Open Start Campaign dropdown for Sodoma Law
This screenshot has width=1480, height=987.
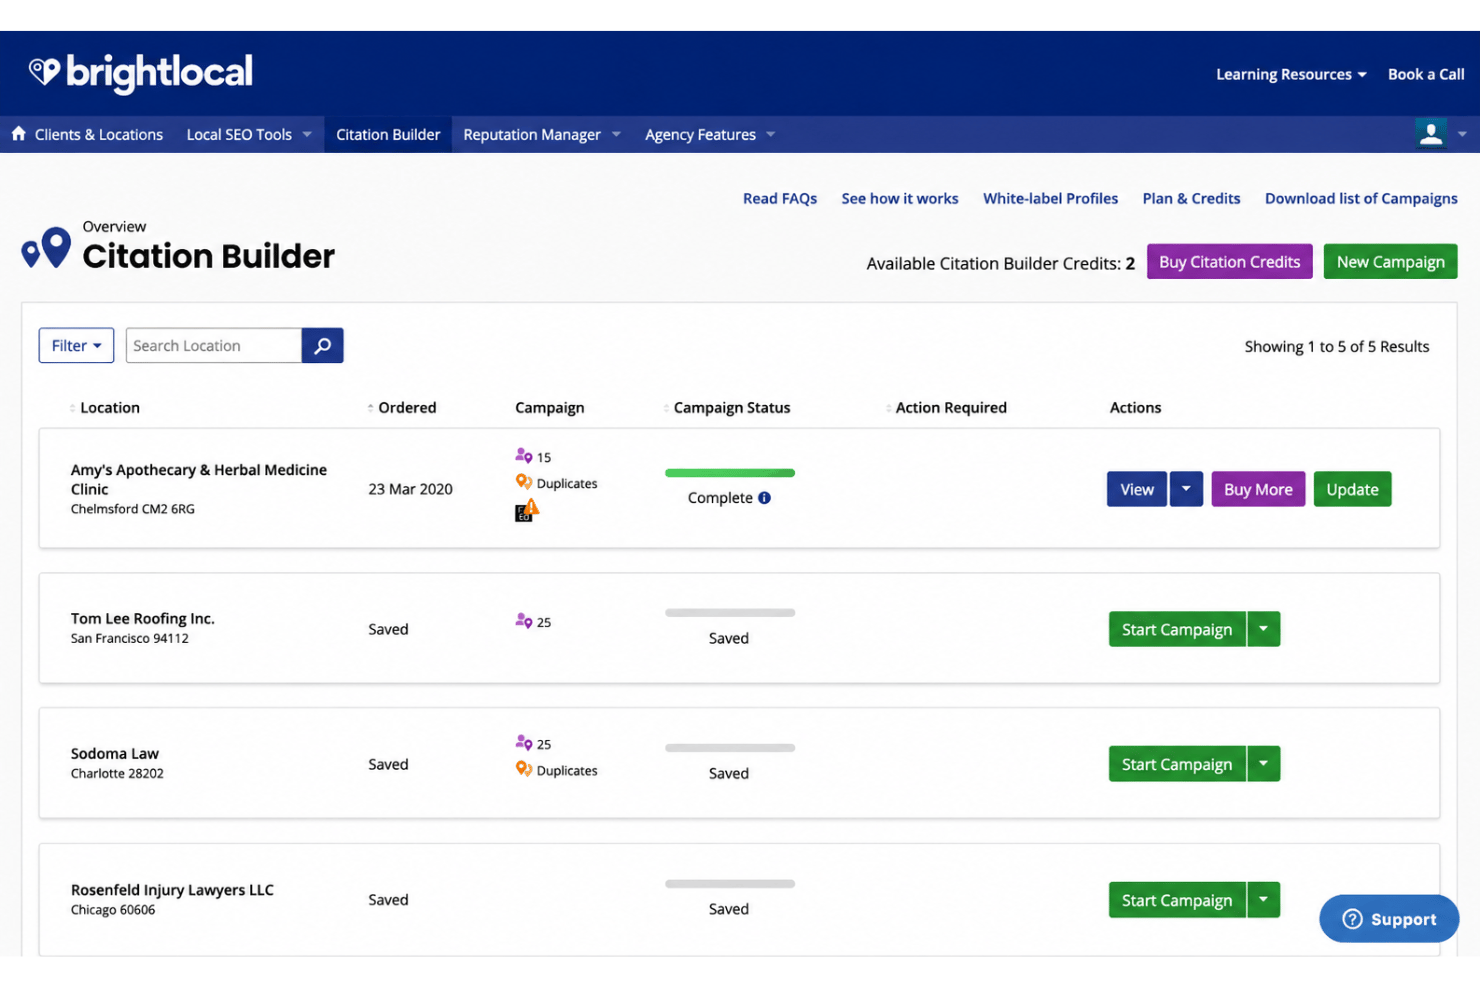point(1264,764)
